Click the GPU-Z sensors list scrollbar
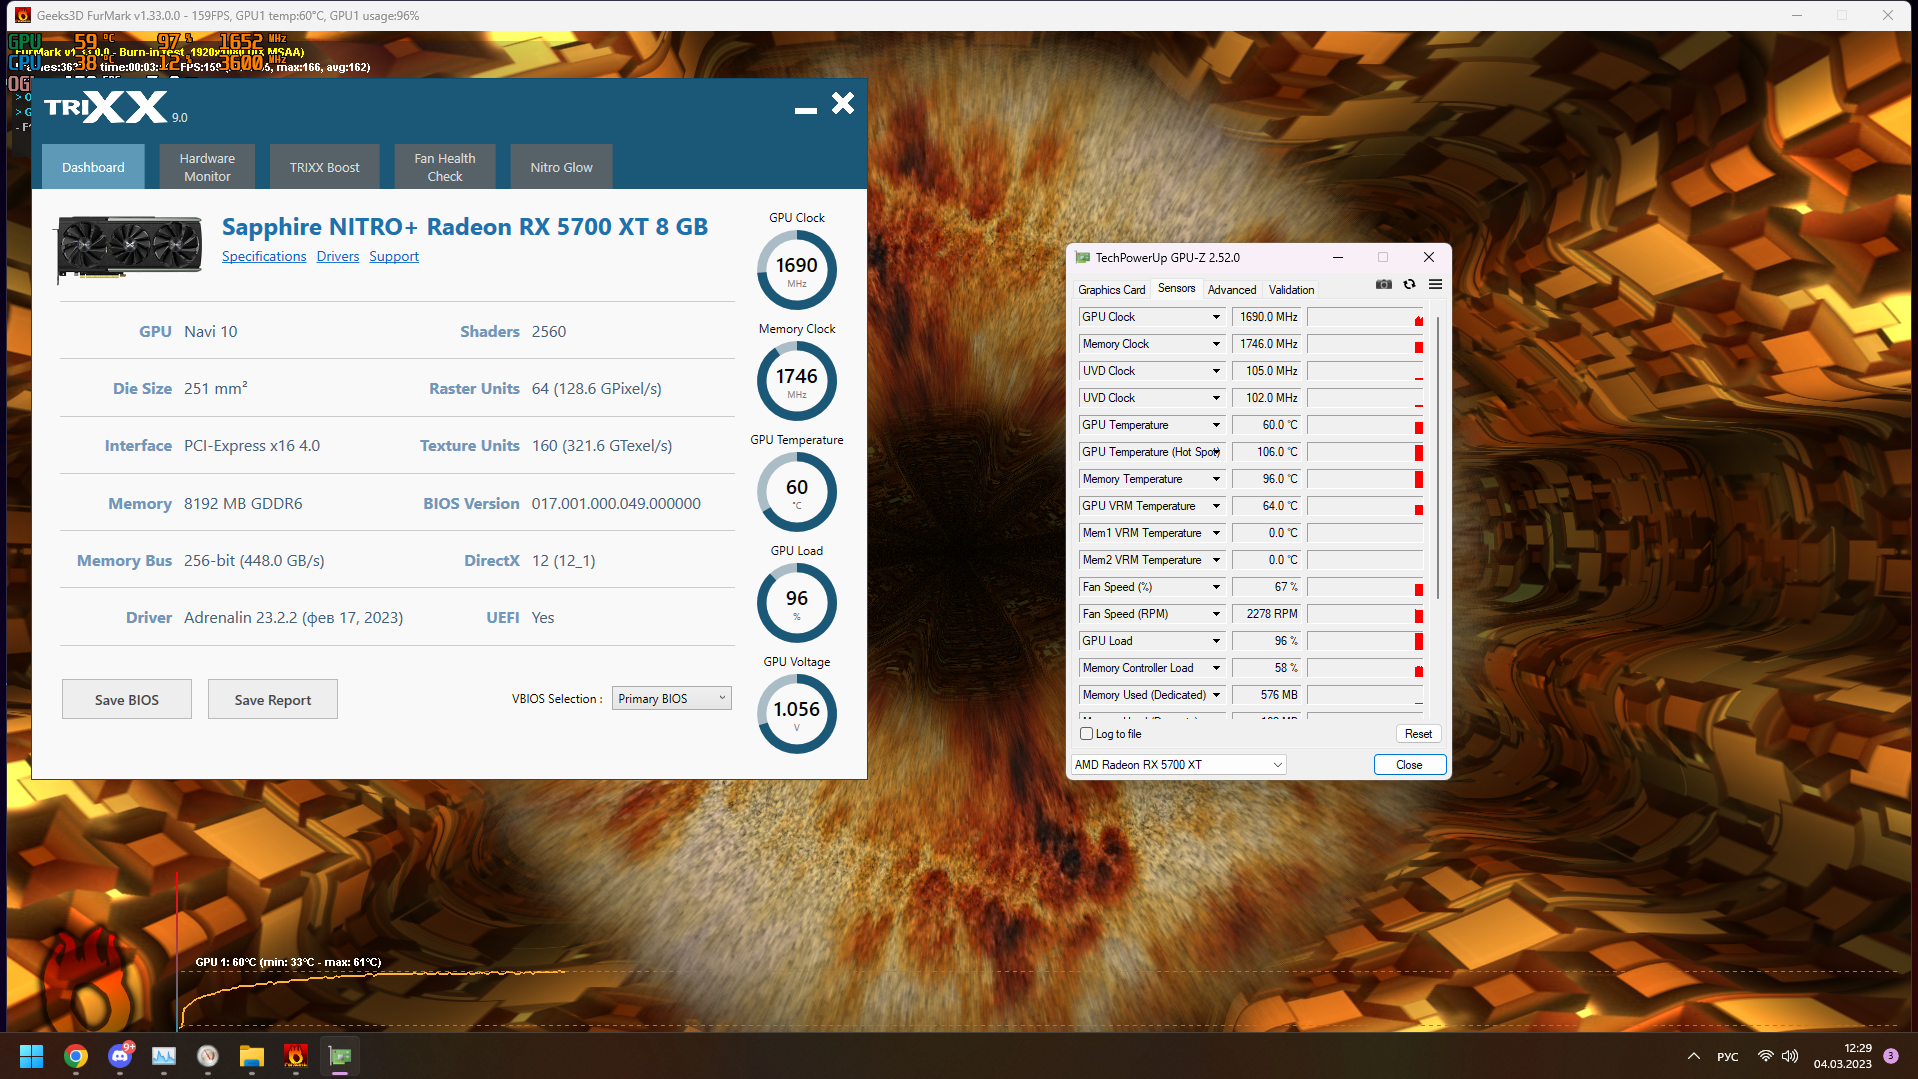Image resolution: width=1918 pixels, height=1079 pixels. [1437, 457]
